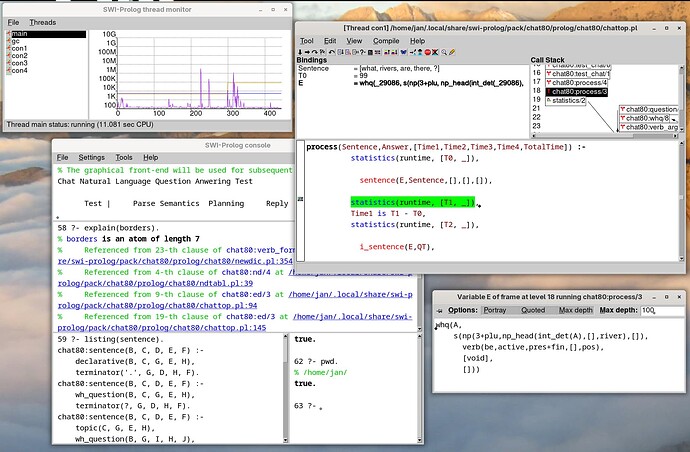The height and width of the screenshot is (452, 690).
Task: Open File menu in thread monitor
Action: 13,22
